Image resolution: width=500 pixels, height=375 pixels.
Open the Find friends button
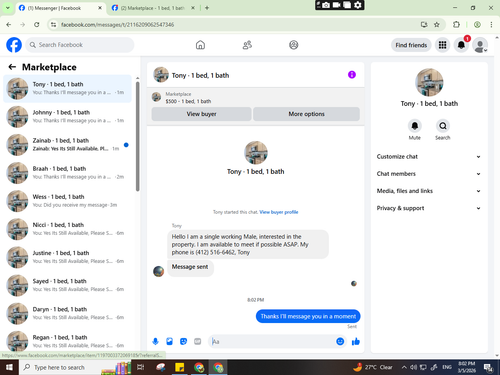pyautogui.click(x=411, y=45)
